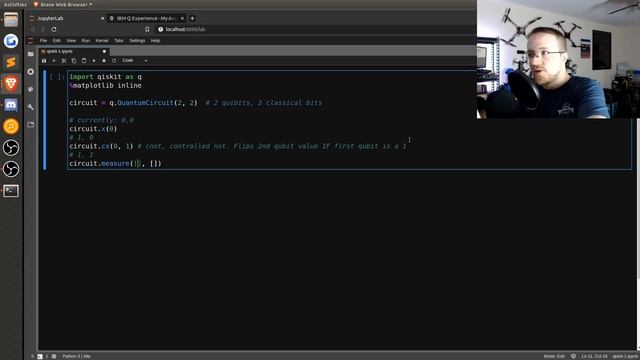Cut the selected cell with the scissors icon
The width and height of the screenshot is (640, 360).
coord(64,60)
